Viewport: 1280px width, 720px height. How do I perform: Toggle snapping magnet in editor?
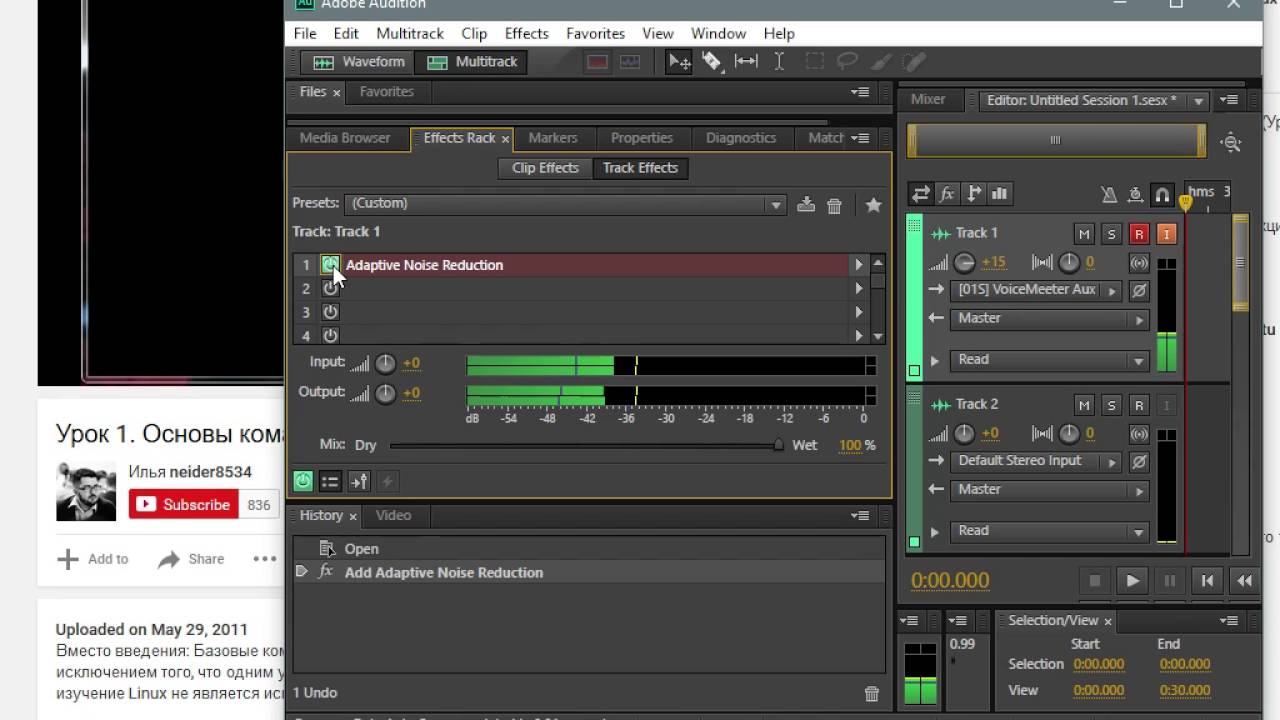(1162, 195)
